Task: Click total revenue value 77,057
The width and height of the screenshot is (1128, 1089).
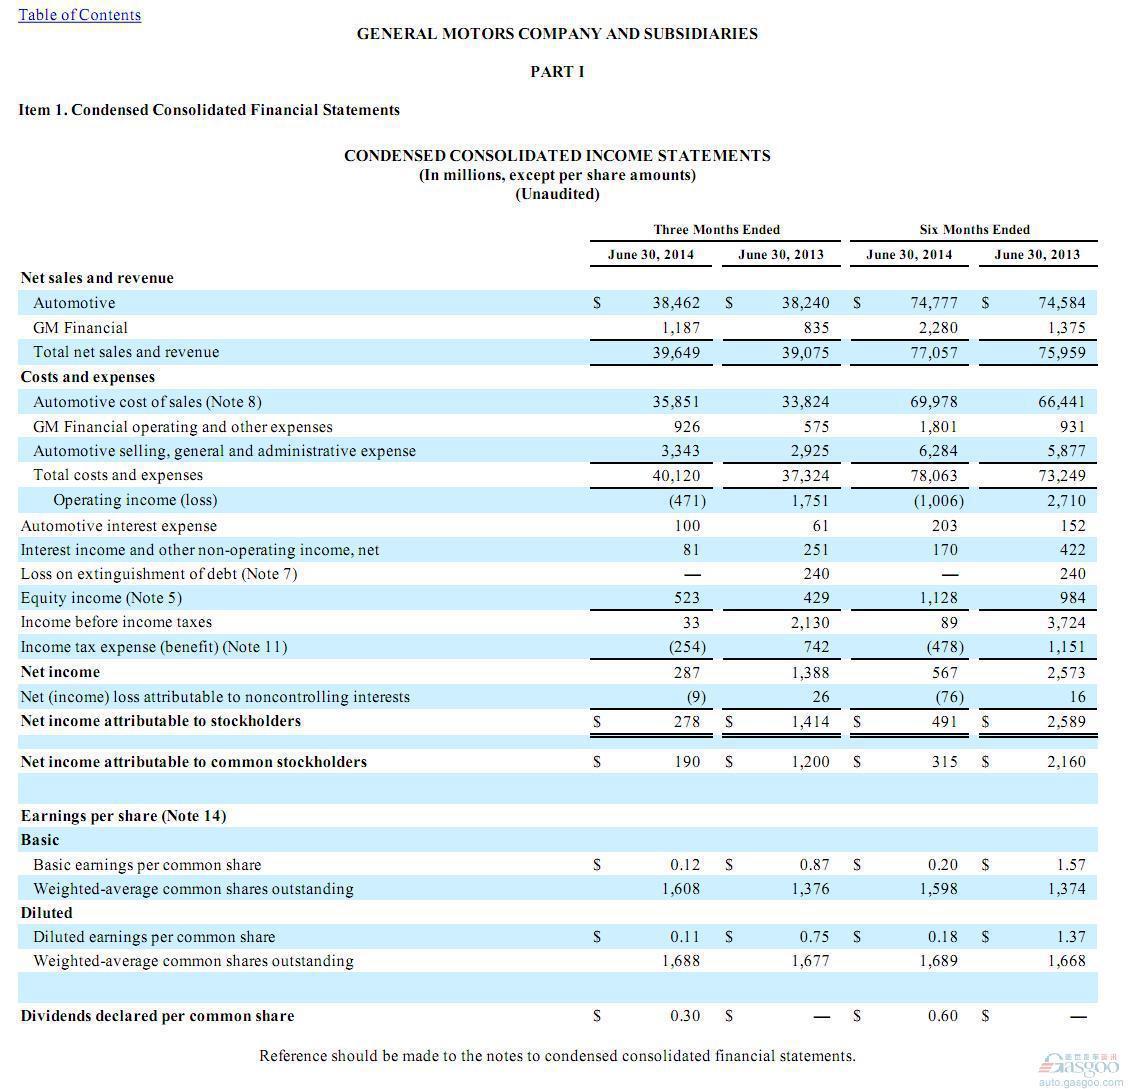Action: (x=934, y=353)
